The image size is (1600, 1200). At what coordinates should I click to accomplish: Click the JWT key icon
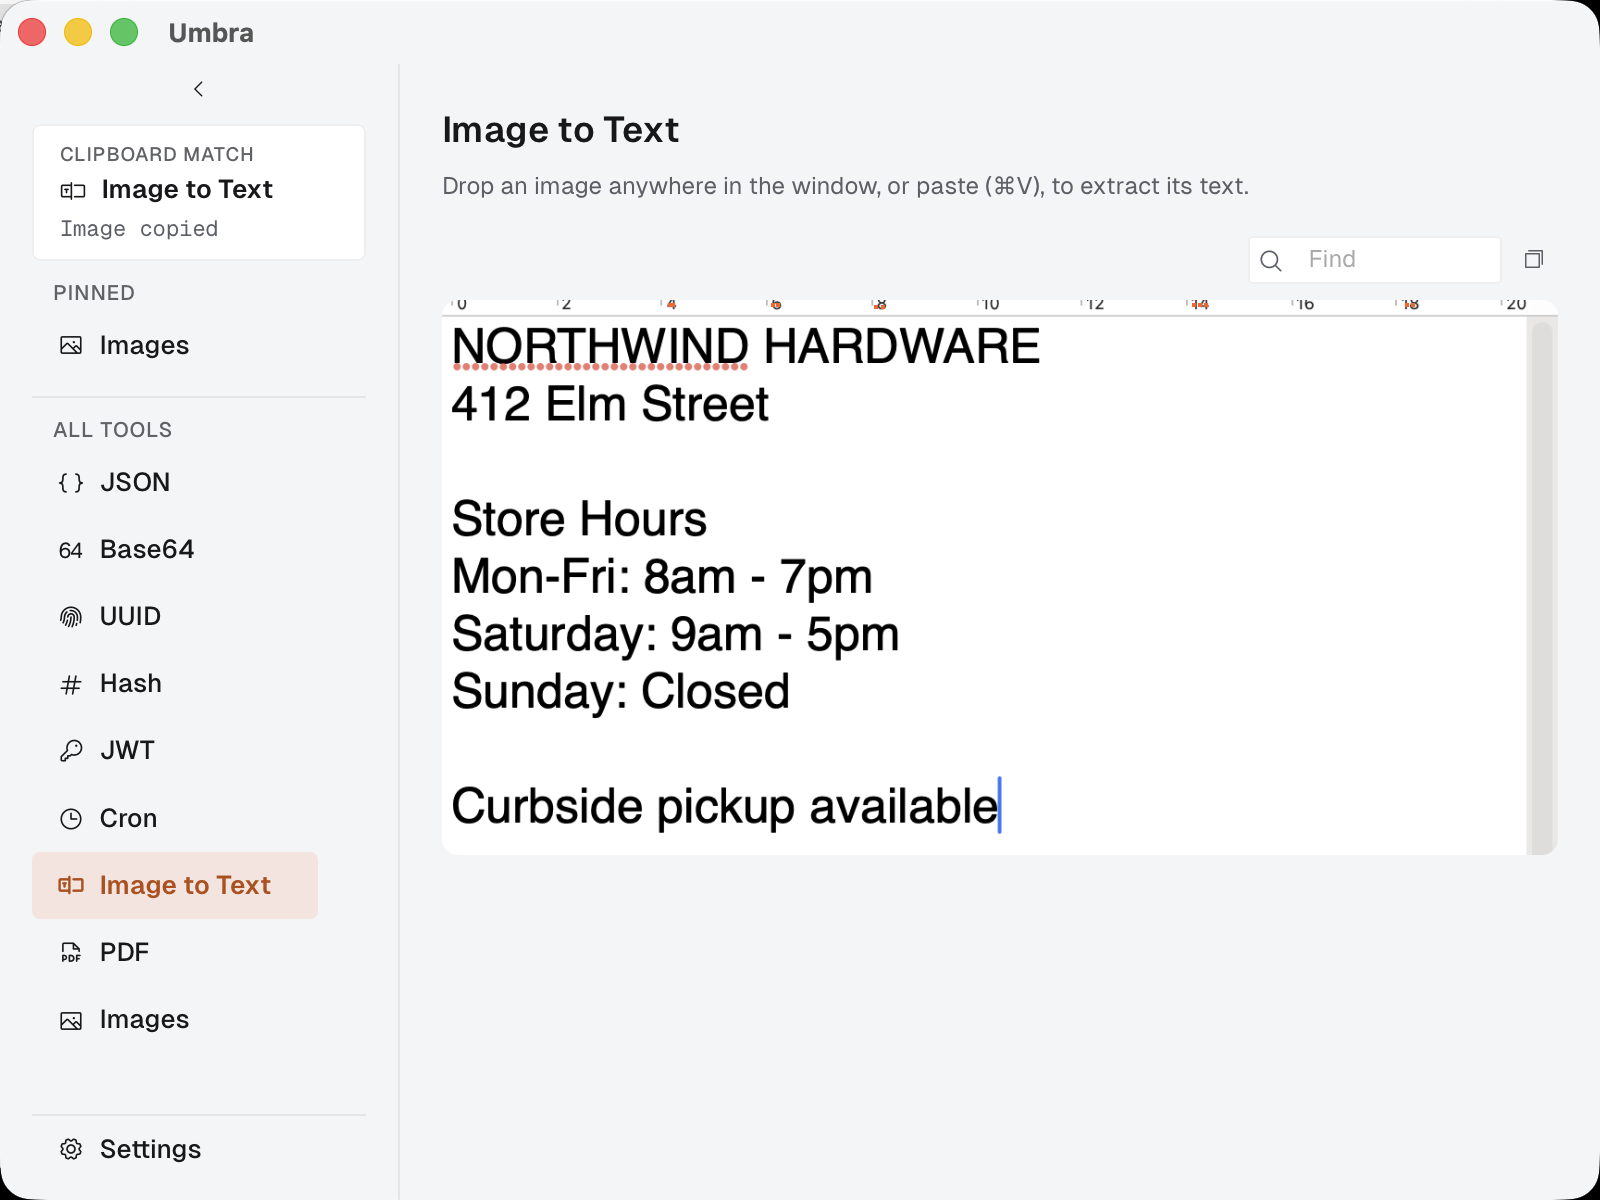coord(71,751)
